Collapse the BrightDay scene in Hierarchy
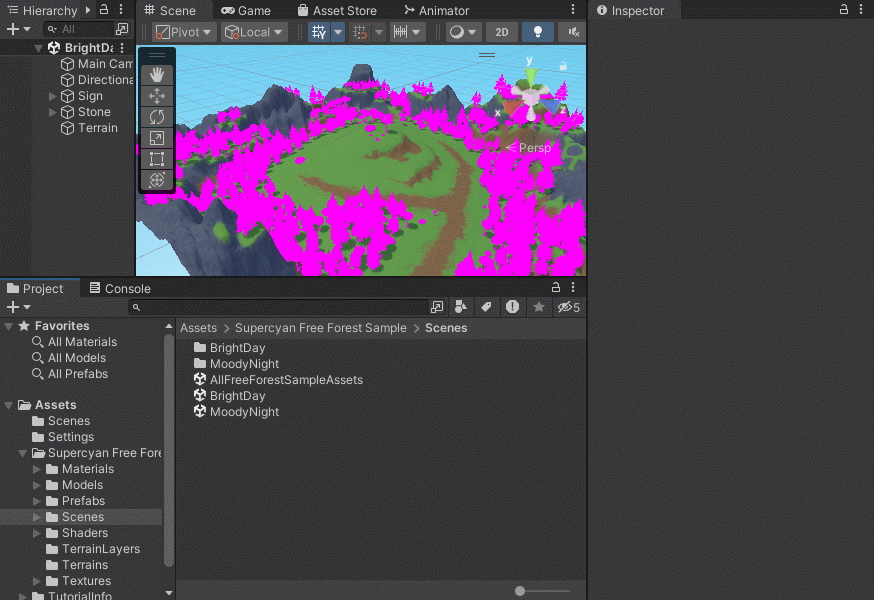 [38, 48]
